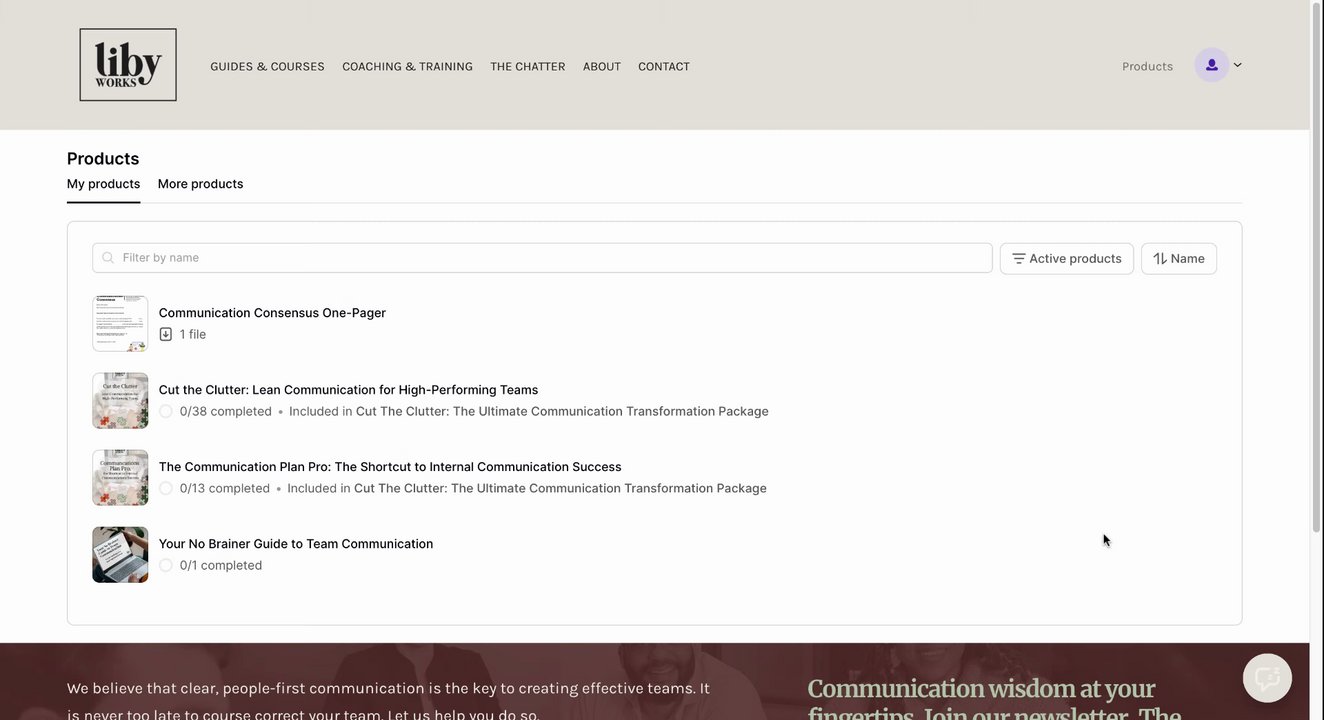This screenshot has height=720, width=1324.
Task: Open the user avatar icon
Action: [x=1212, y=65]
